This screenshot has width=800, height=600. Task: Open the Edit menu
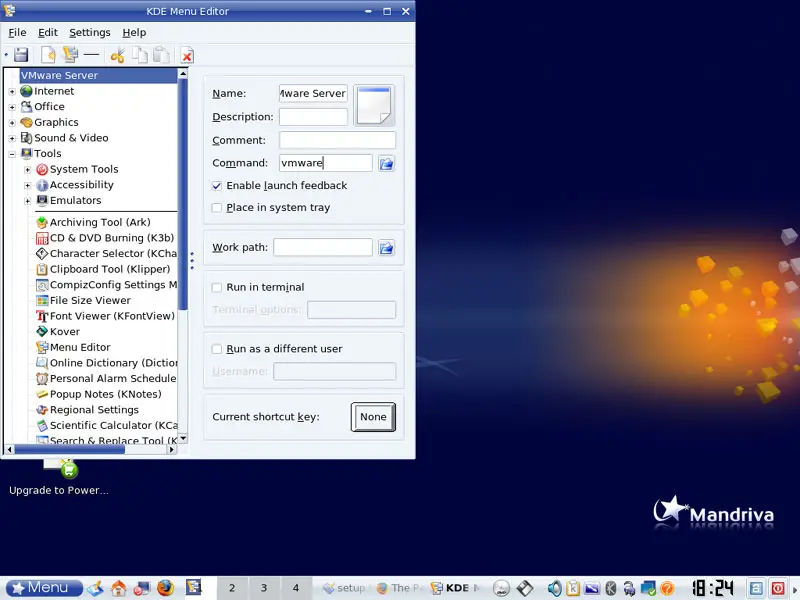tap(47, 33)
